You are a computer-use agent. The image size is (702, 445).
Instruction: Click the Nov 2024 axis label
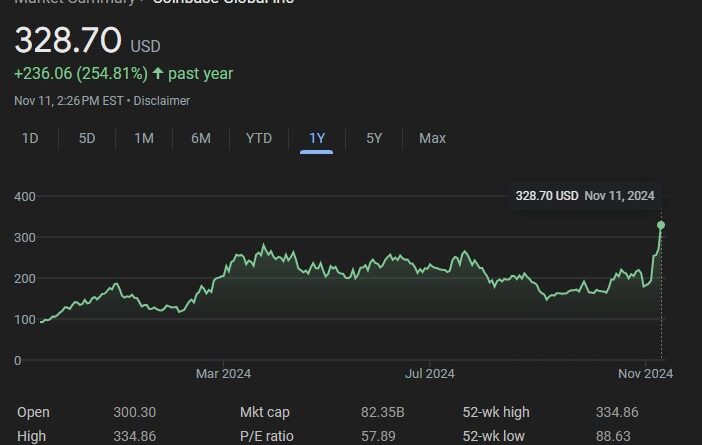coord(646,374)
